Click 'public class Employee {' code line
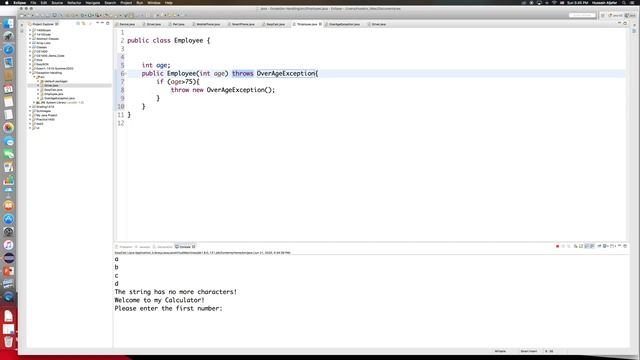The width and height of the screenshot is (640, 360). [x=169, y=40]
